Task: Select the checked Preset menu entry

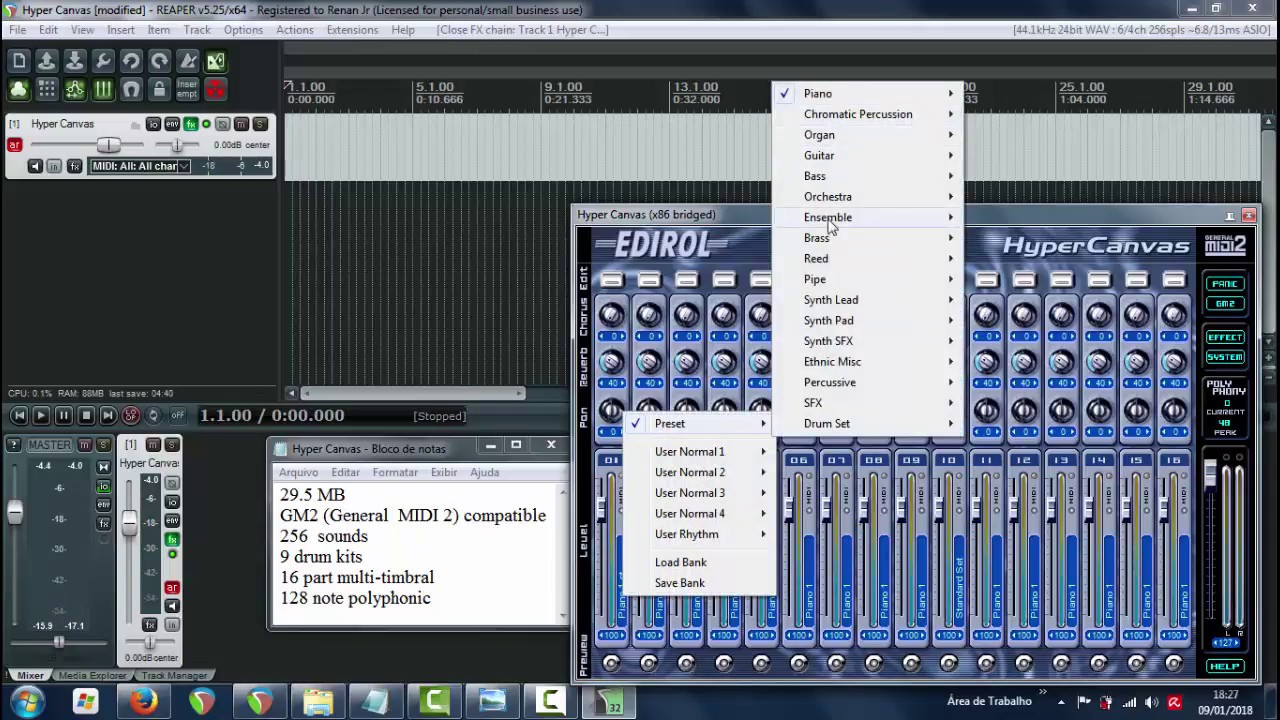Action: (x=699, y=424)
